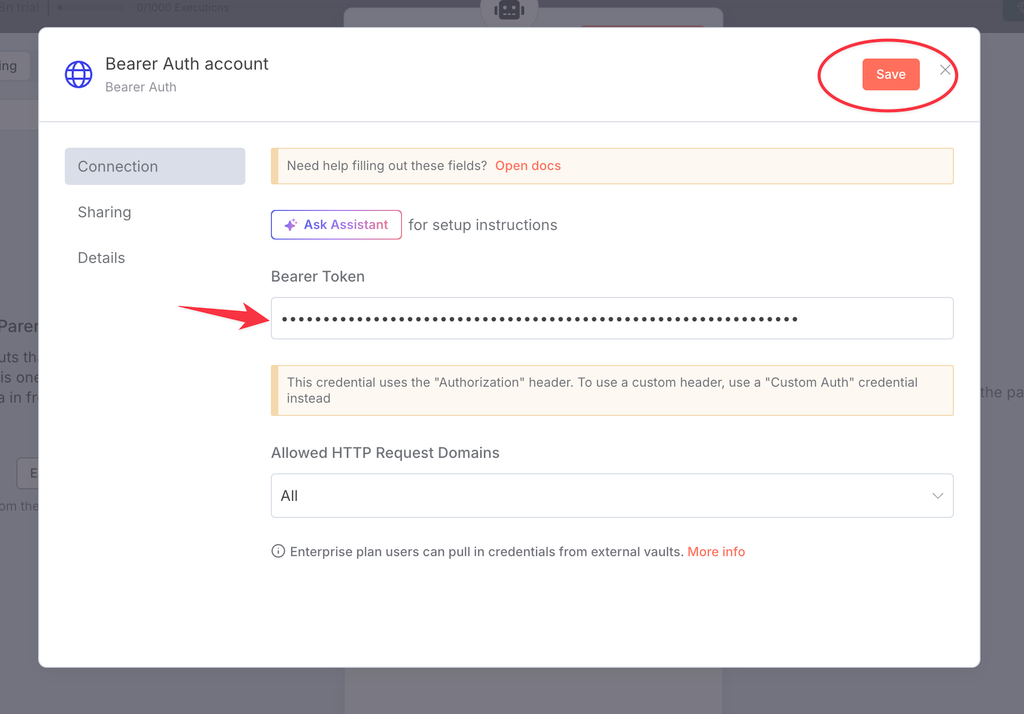1024x714 pixels.
Task: Open the Connection tab
Action: click(155, 167)
